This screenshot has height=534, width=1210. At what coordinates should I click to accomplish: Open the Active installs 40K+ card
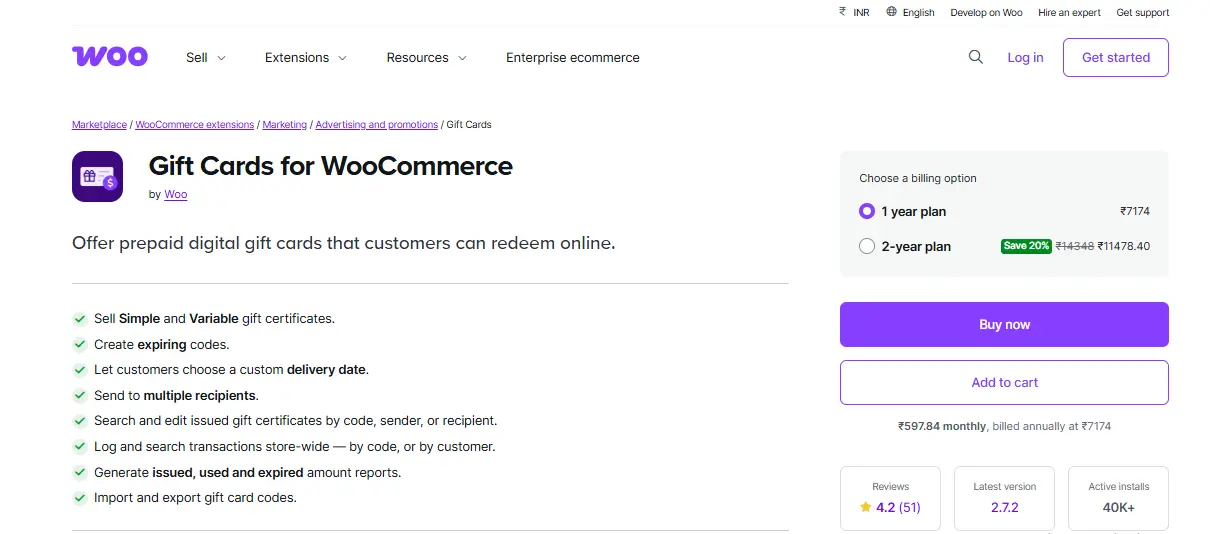click(x=1118, y=498)
